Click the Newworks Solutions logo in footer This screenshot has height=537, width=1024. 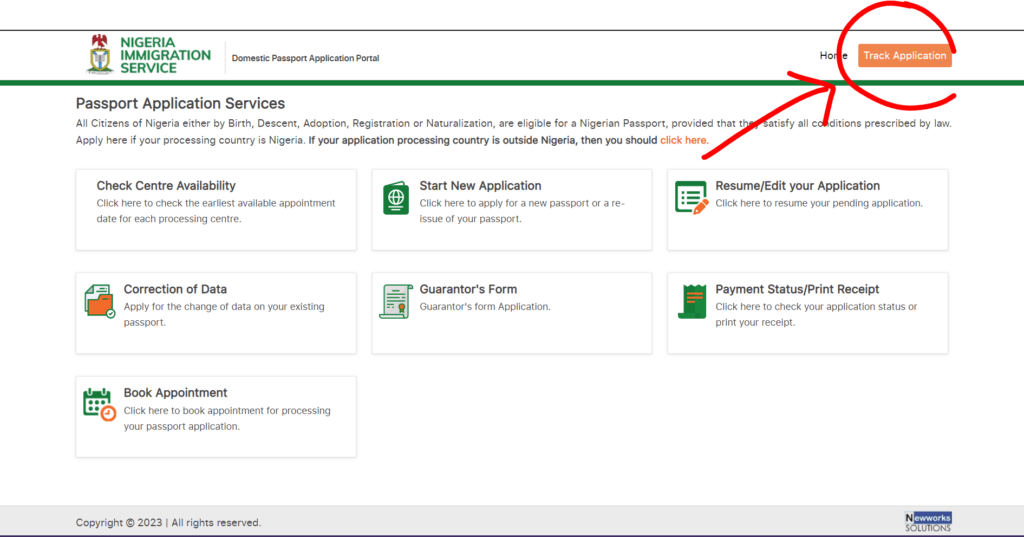[928, 521]
